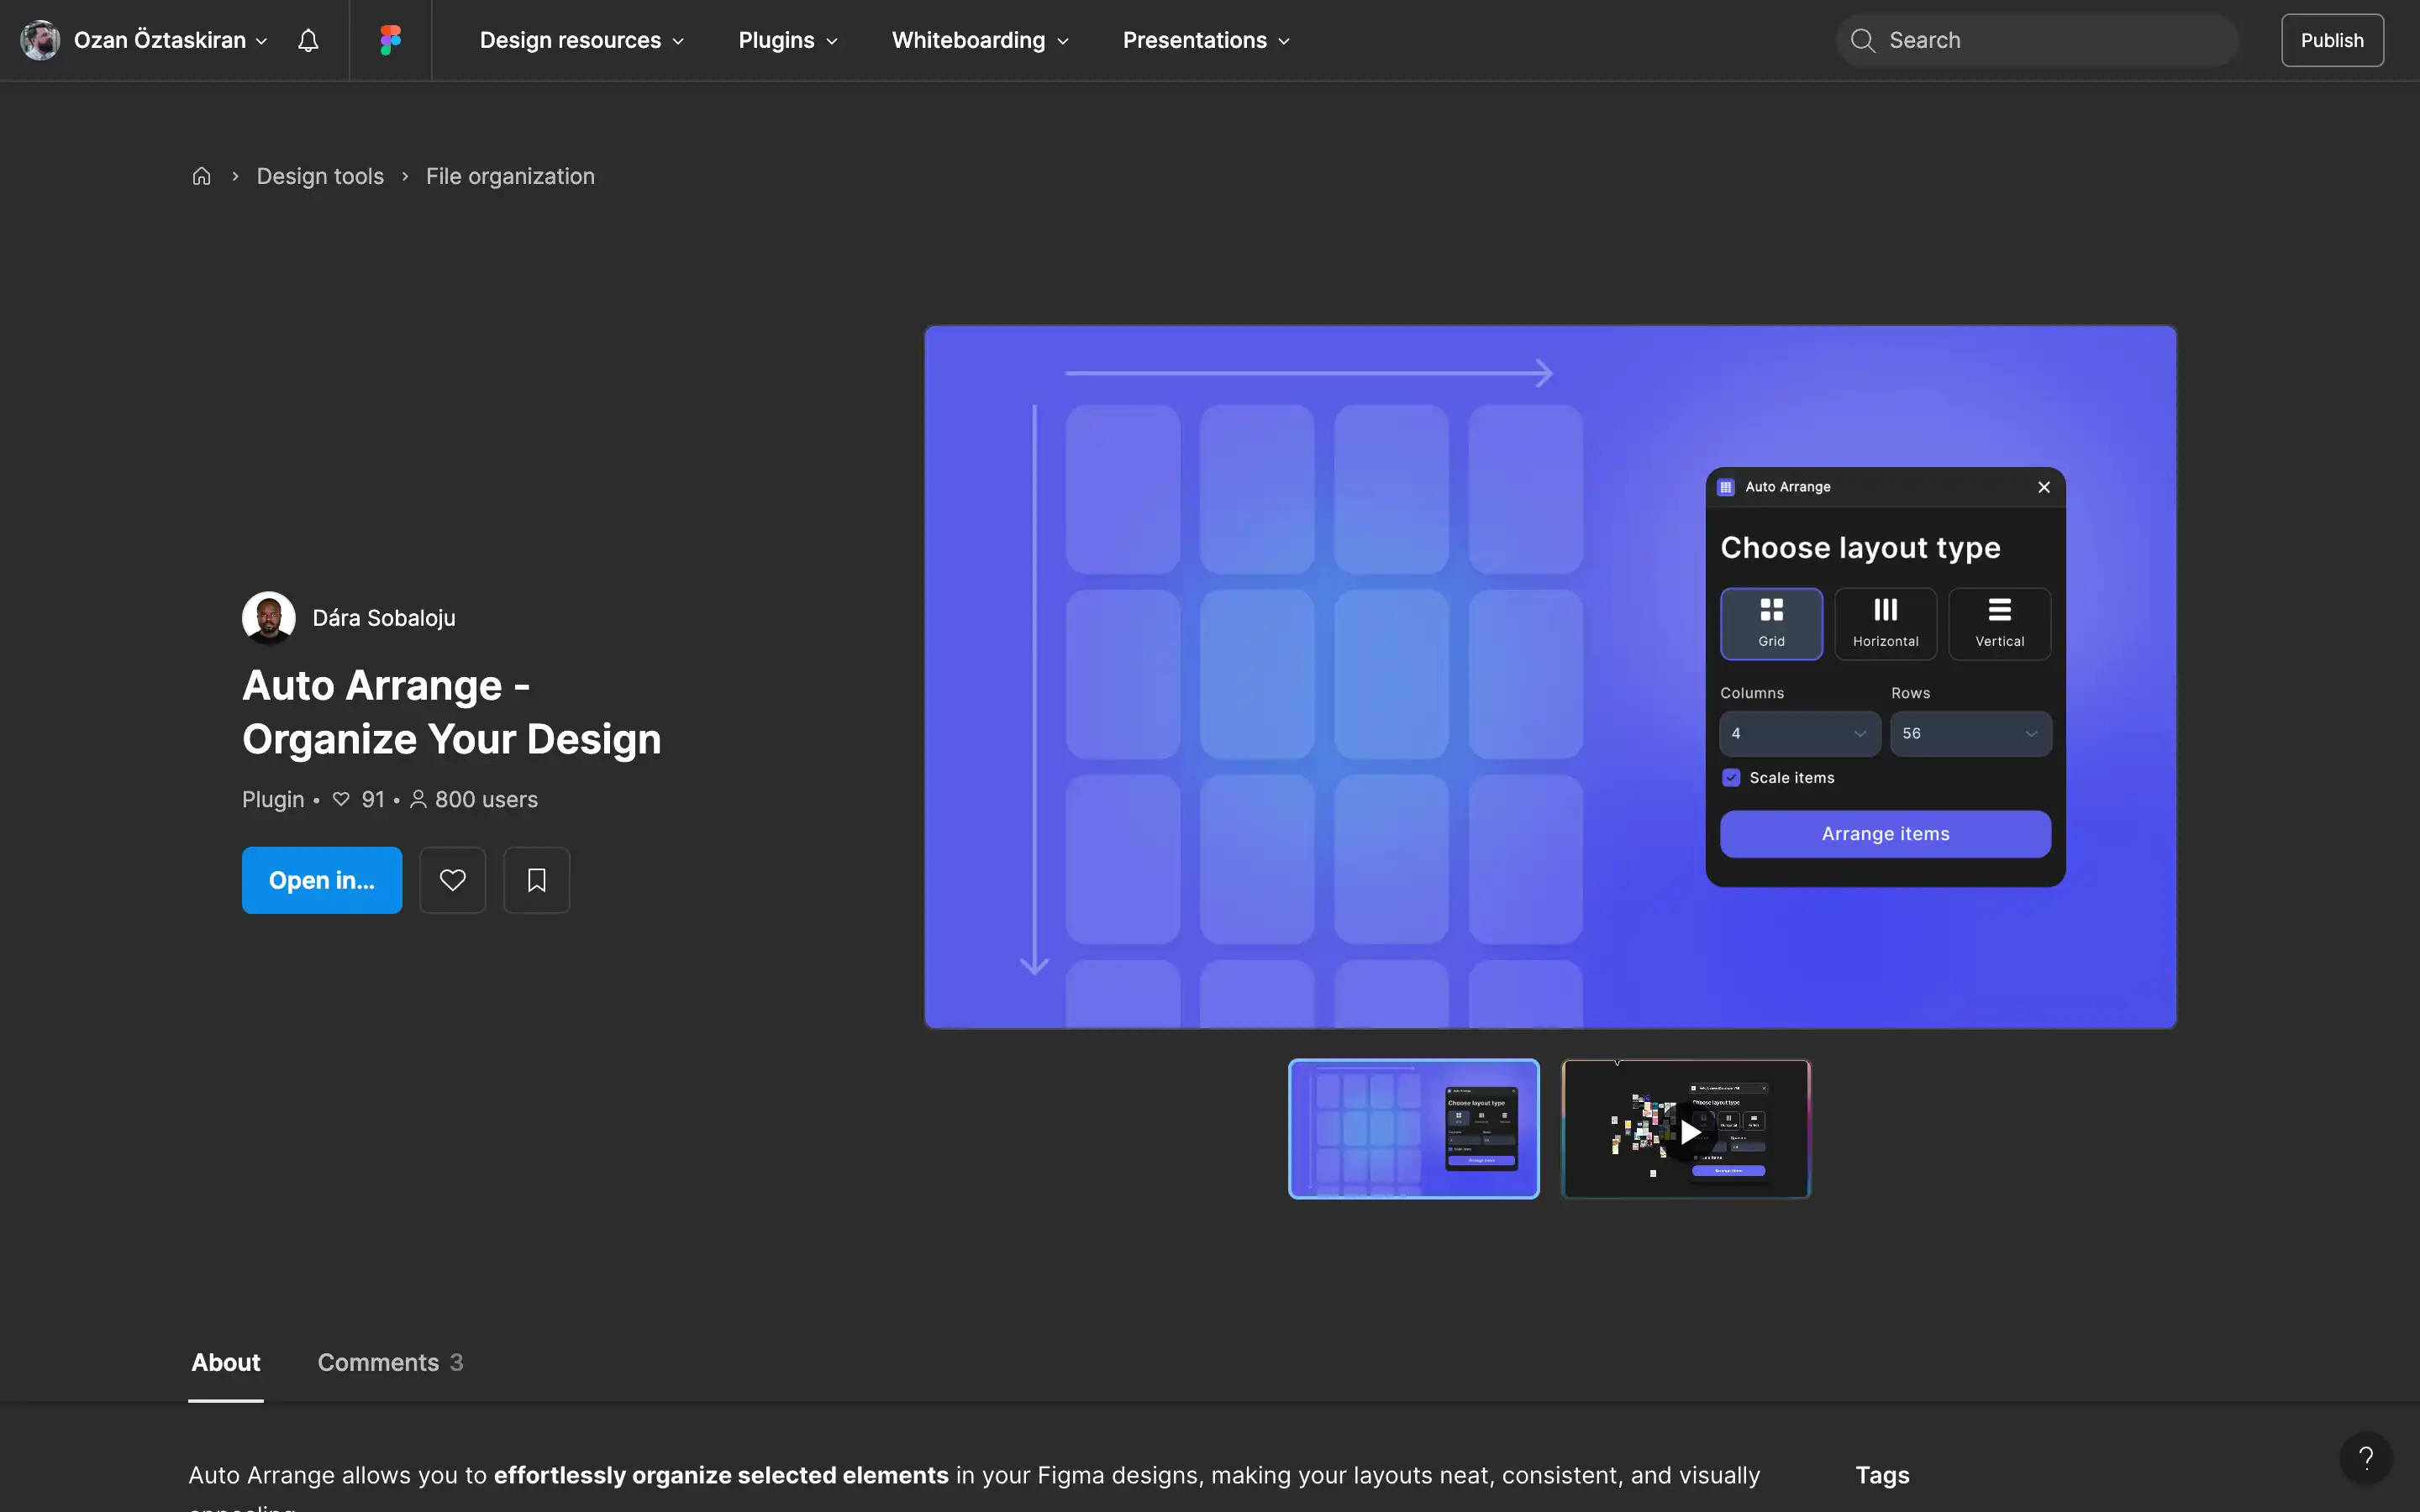
Task: Click the plugin title Auto Arrange
Action: click(451, 712)
